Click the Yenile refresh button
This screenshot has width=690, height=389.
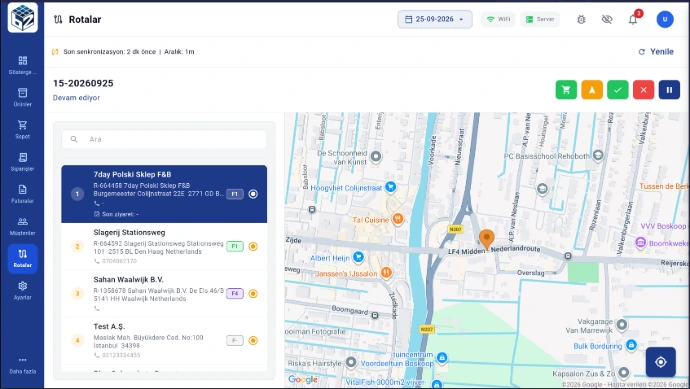[x=656, y=51]
